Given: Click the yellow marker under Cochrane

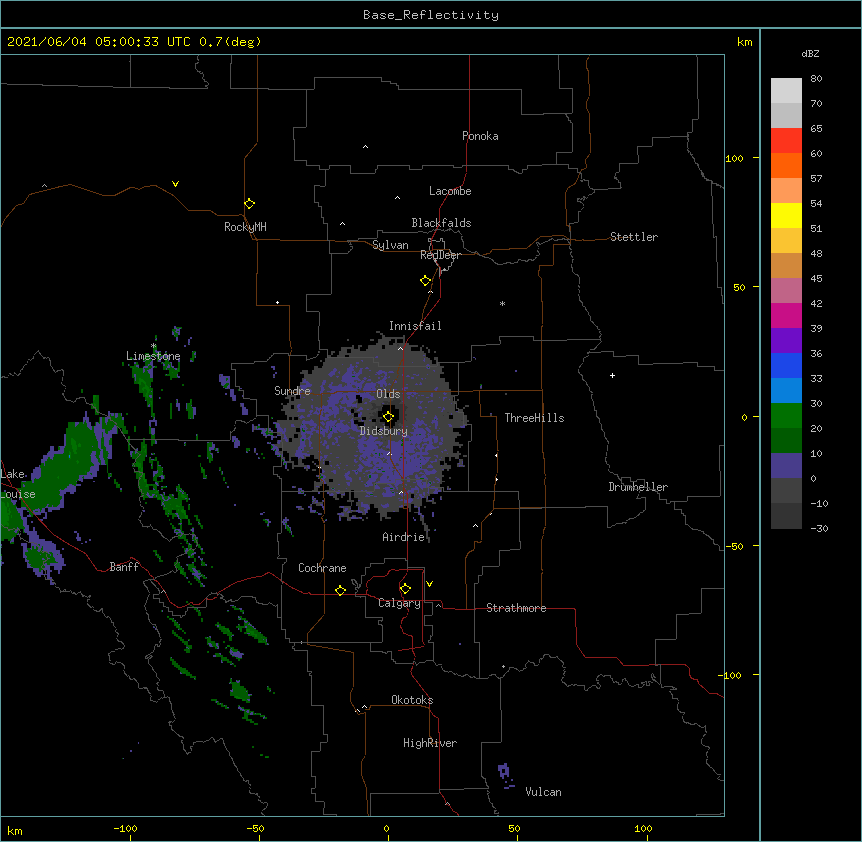Looking at the screenshot, I should (x=340, y=590).
